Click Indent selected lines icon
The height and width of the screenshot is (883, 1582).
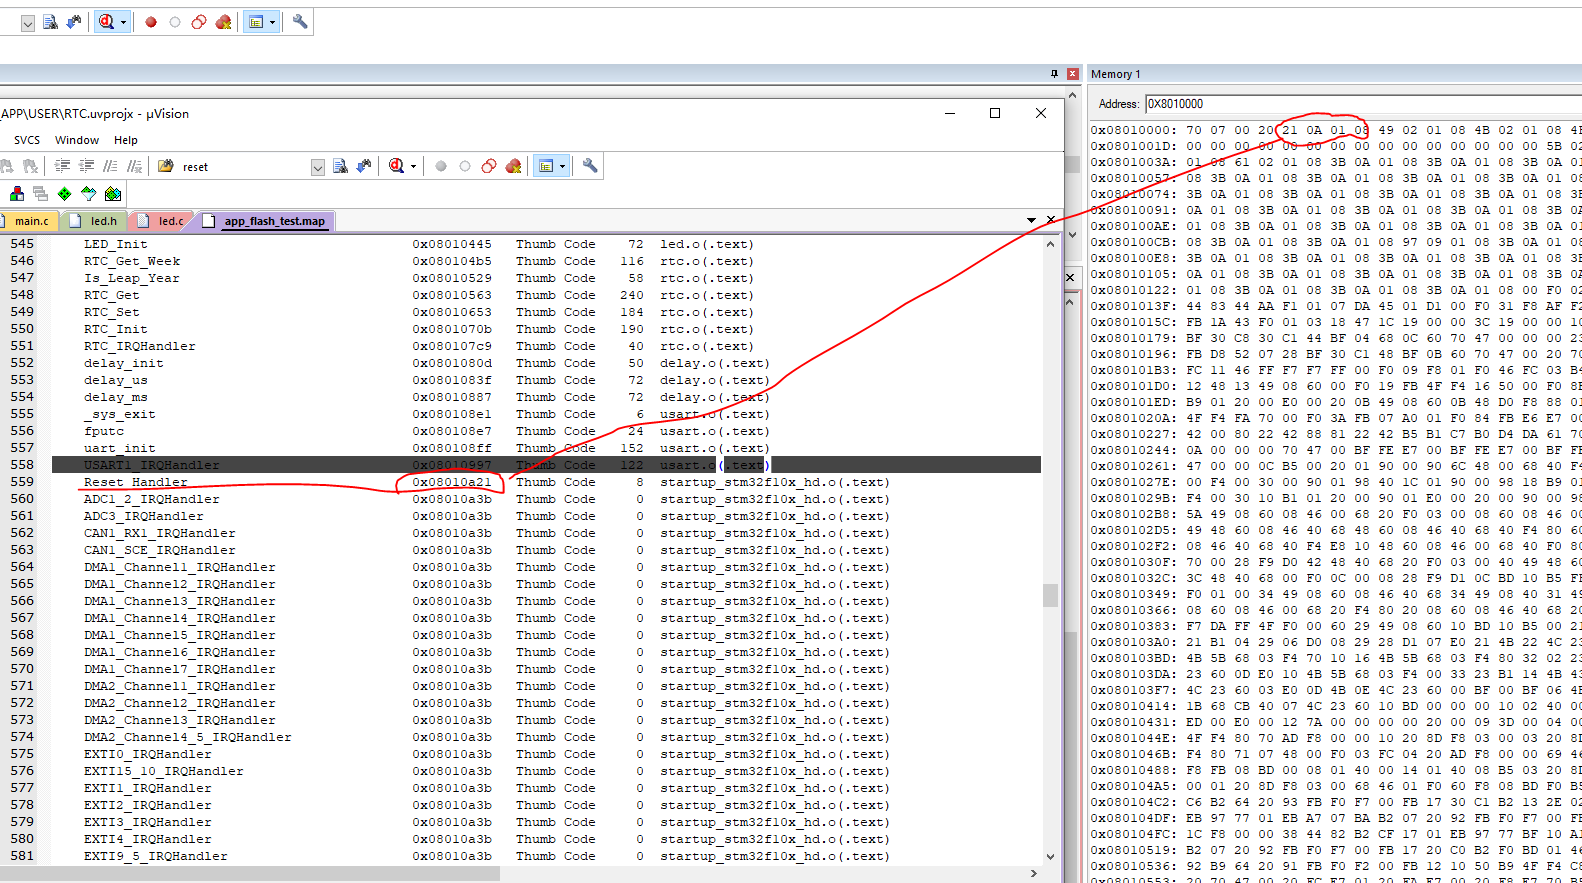pyautogui.click(x=62, y=166)
